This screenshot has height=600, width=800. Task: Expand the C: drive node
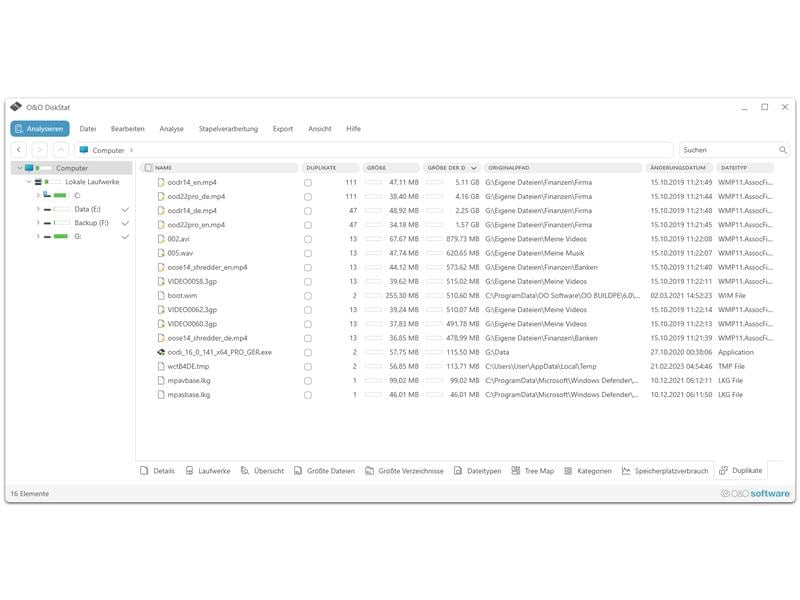(38, 195)
